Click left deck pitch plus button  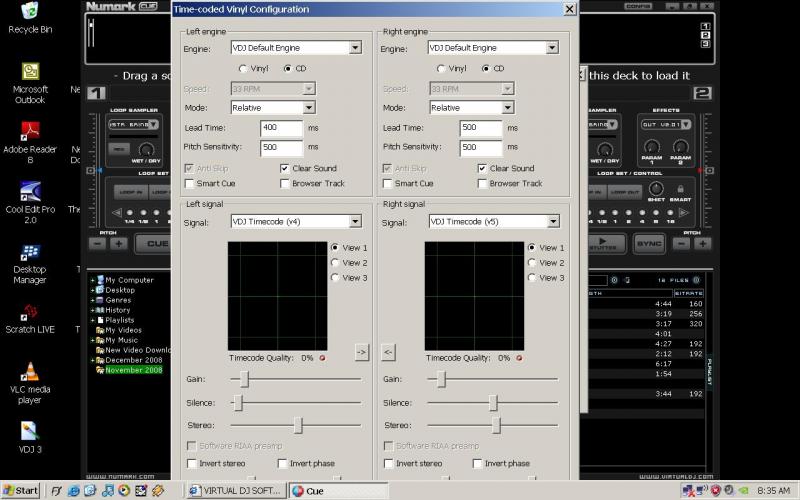pos(119,244)
